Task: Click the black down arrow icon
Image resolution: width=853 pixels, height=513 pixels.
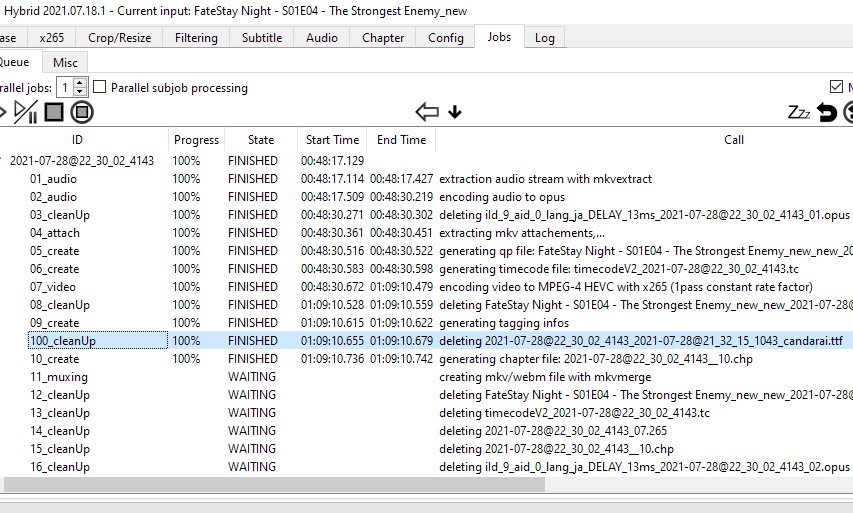Action: tap(455, 112)
